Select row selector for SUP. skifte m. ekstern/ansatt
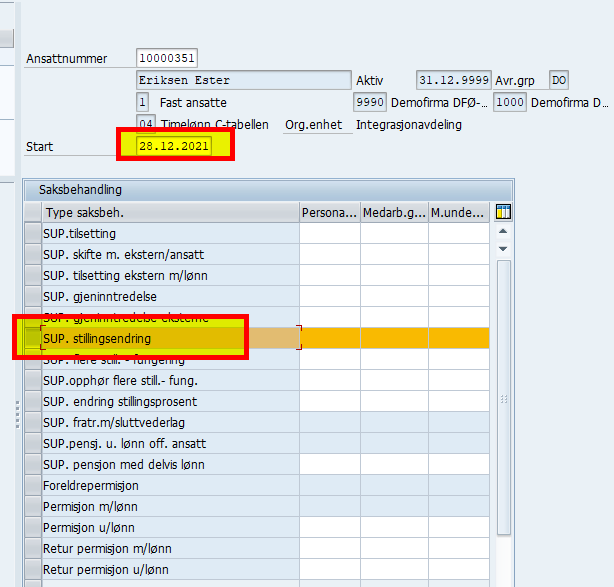The height and width of the screenshot is (587, 614). coord(33,255)
